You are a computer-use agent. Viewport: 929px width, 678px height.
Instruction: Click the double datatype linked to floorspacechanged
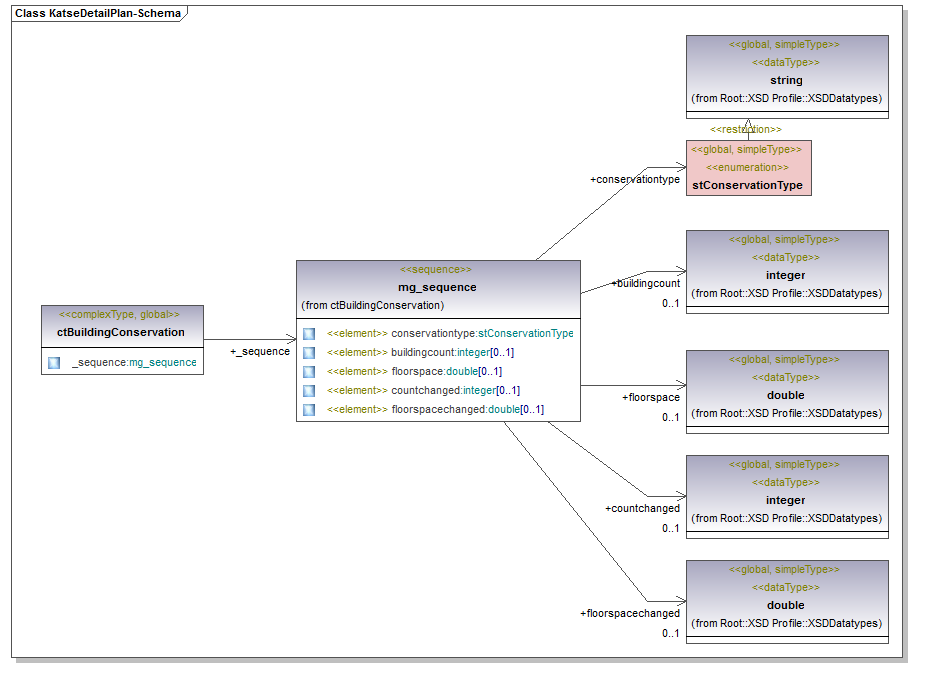tap(786, 604)
